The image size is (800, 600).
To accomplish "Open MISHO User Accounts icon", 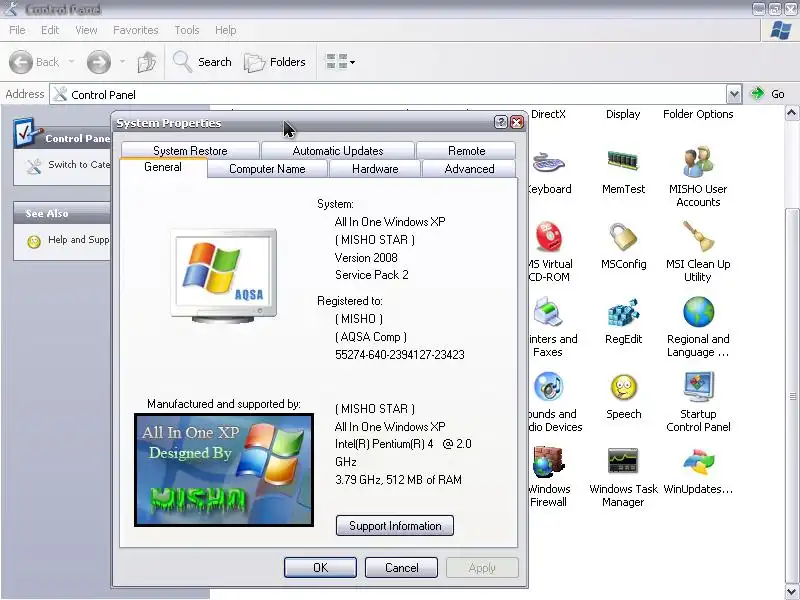I will (698, 161).
